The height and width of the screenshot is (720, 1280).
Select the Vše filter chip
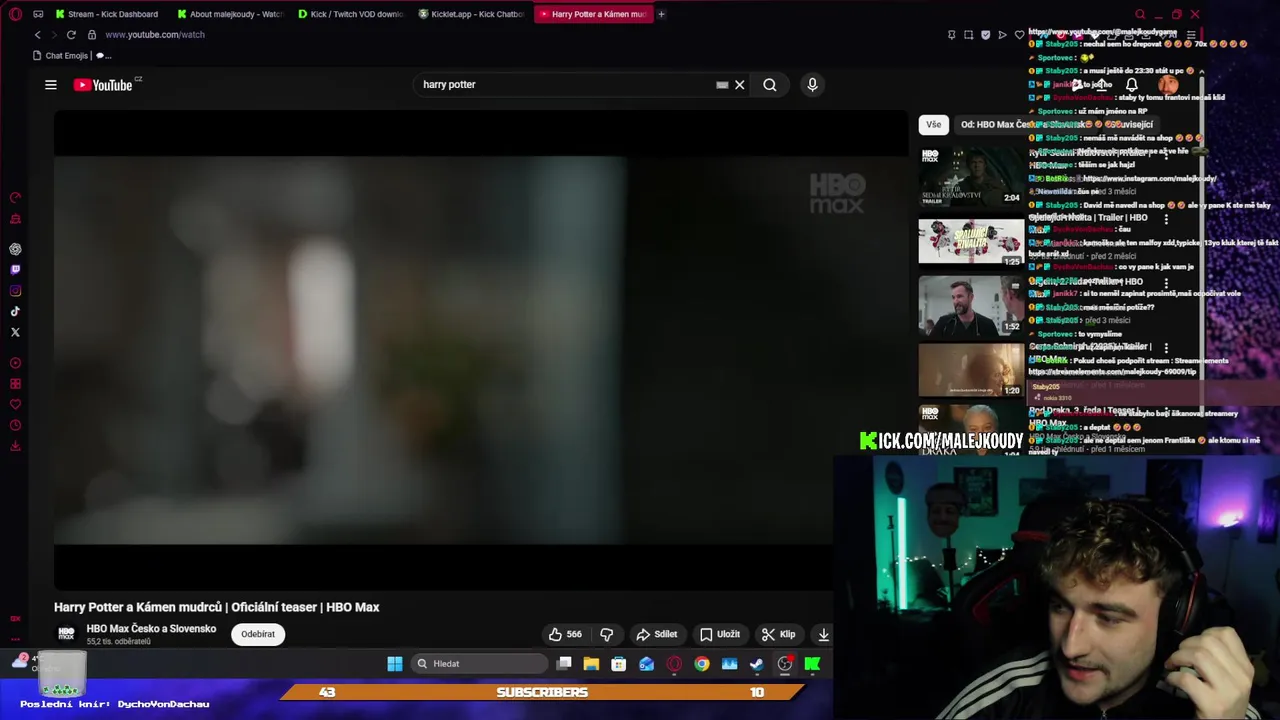933,125
